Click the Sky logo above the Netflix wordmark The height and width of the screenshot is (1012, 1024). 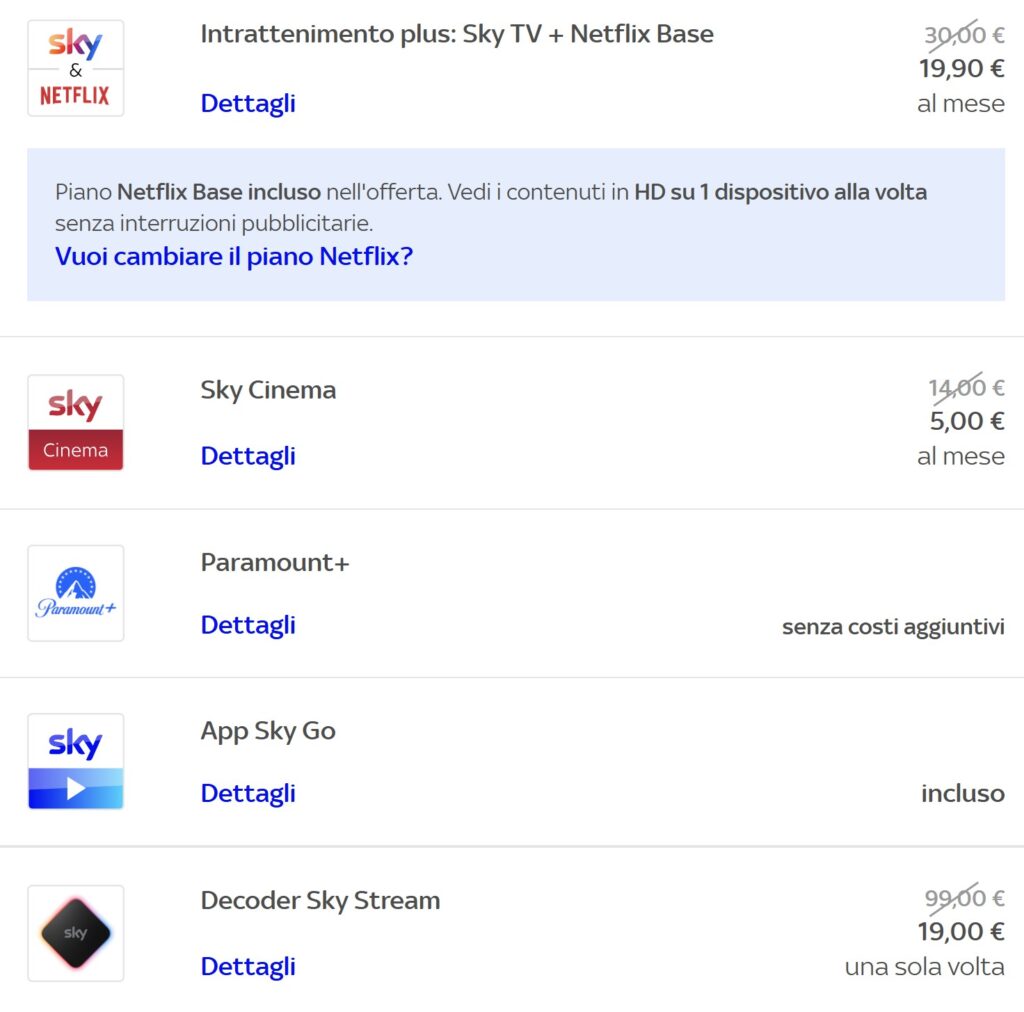[x=75, y=44]
